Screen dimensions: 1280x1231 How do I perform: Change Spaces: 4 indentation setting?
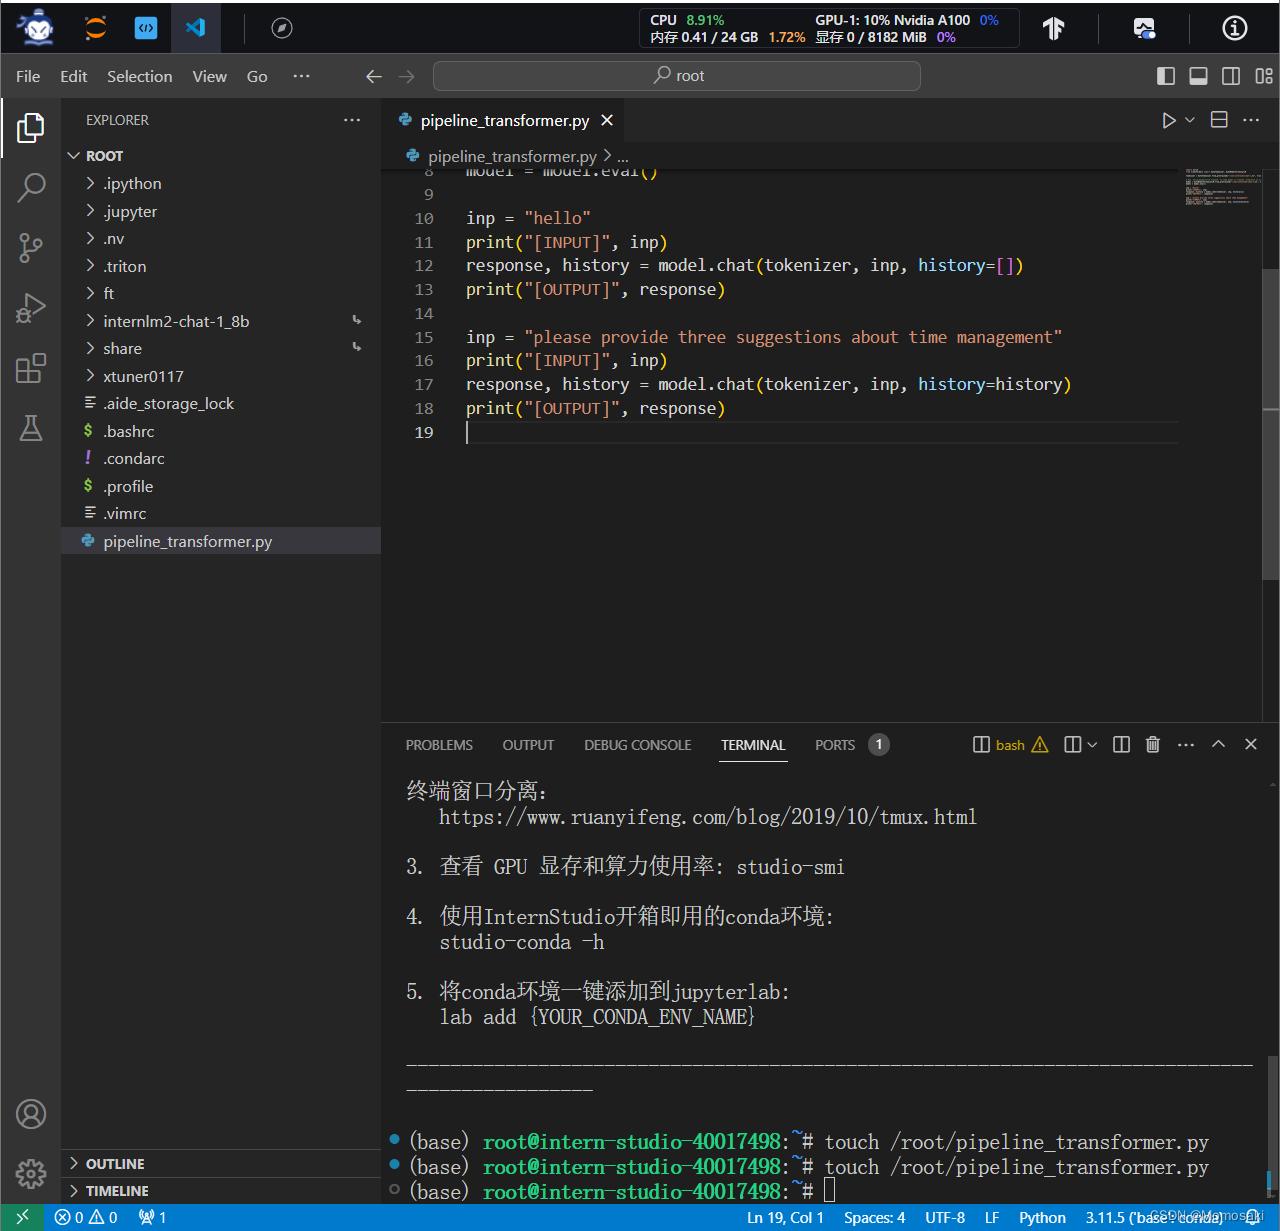coord(874,1217)
